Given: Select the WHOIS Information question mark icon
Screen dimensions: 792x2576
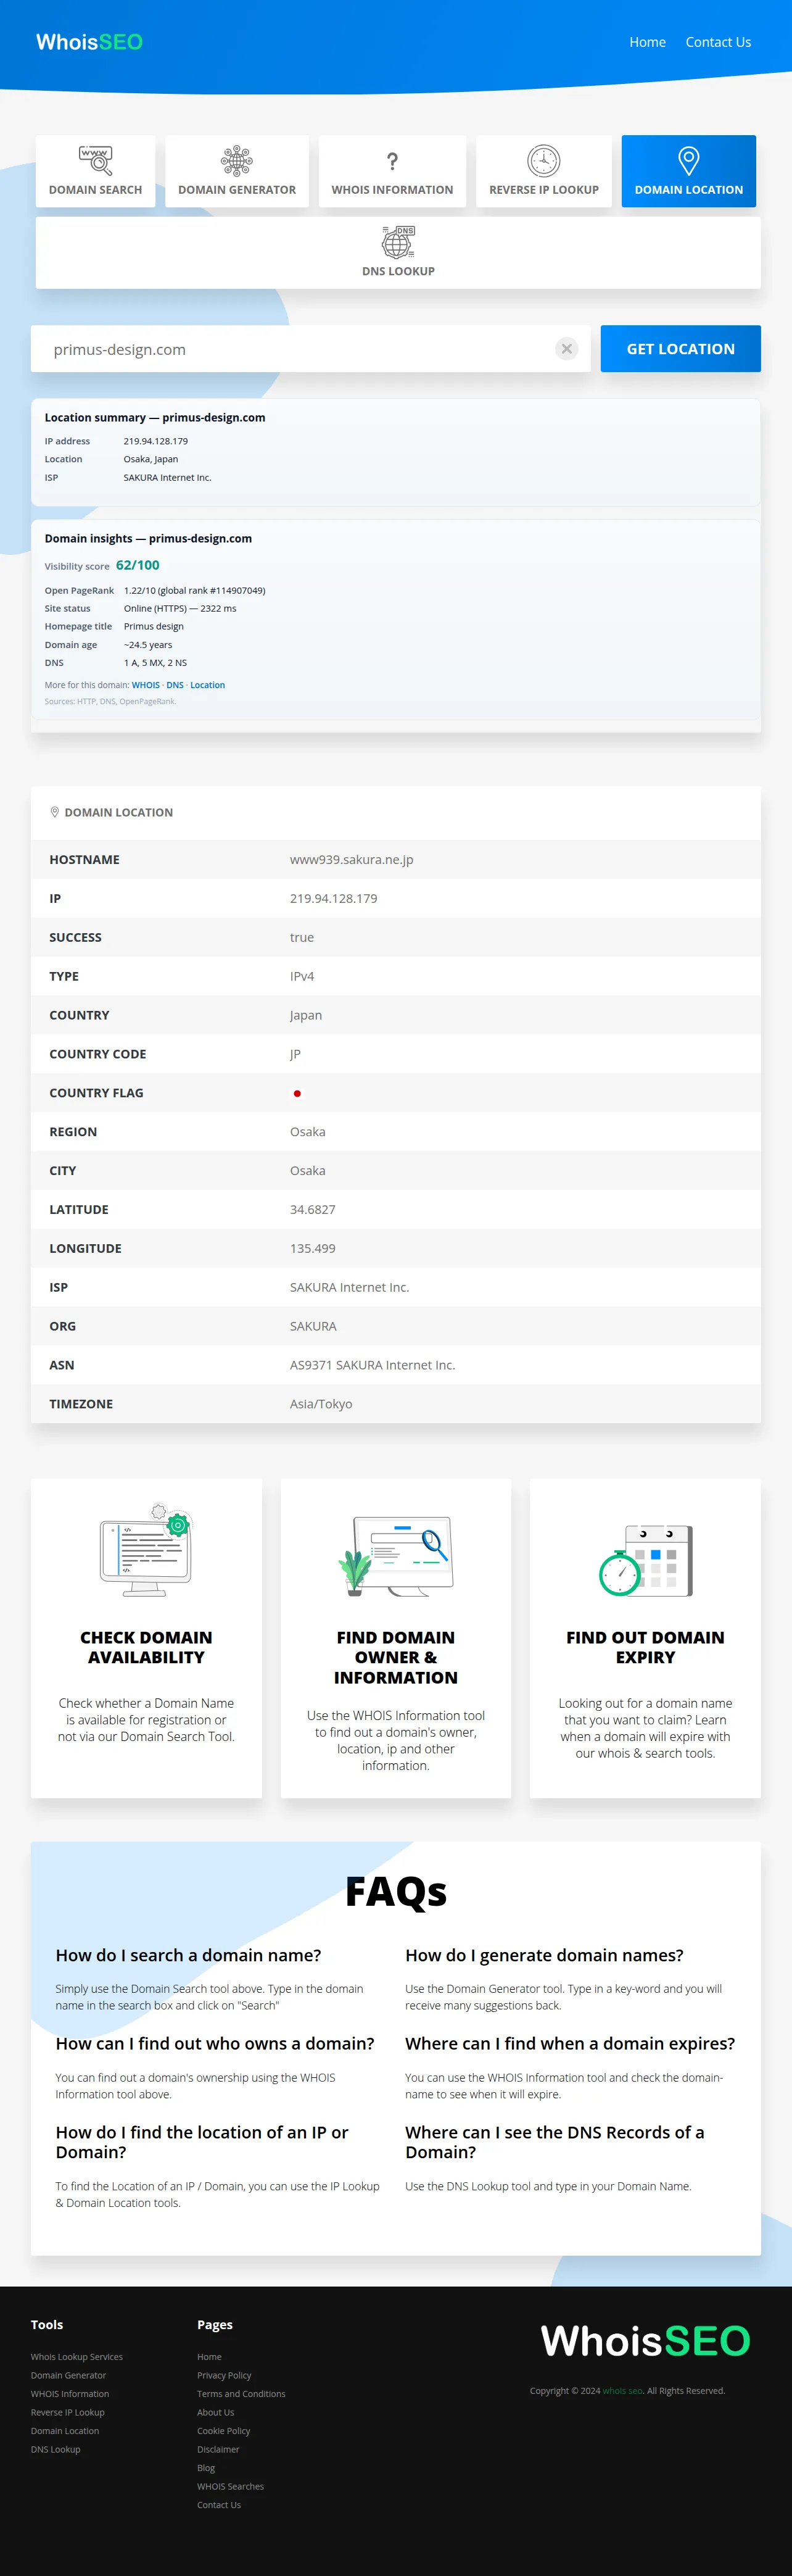Looking at the screenshot, I should [x=392, y=161].
